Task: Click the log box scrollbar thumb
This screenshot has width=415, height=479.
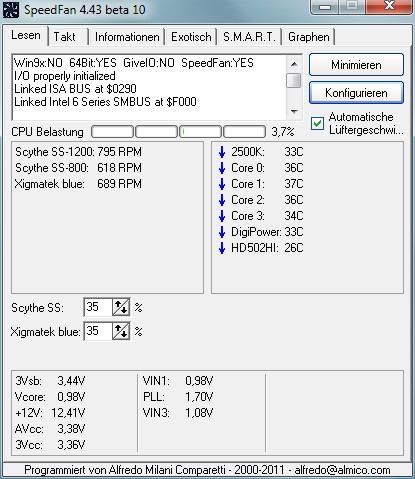Action: (294, 80)
